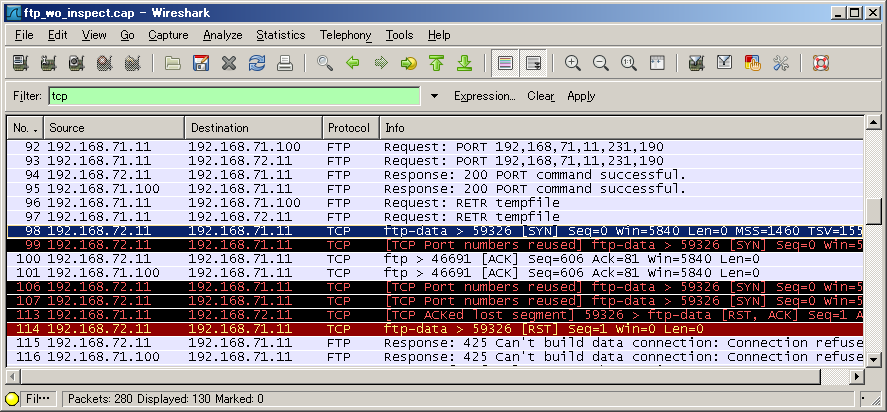Click the horizontal scrollbar right arrow
Viewport: 887px width, 412px height.
tap(857, 376)
